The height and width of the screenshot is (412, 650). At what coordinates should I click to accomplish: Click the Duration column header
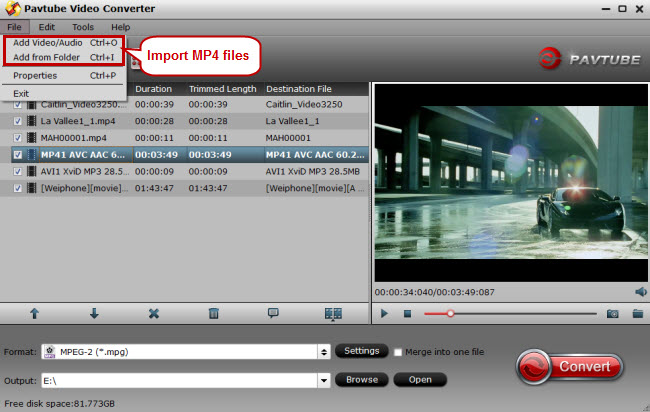point(153,89)
